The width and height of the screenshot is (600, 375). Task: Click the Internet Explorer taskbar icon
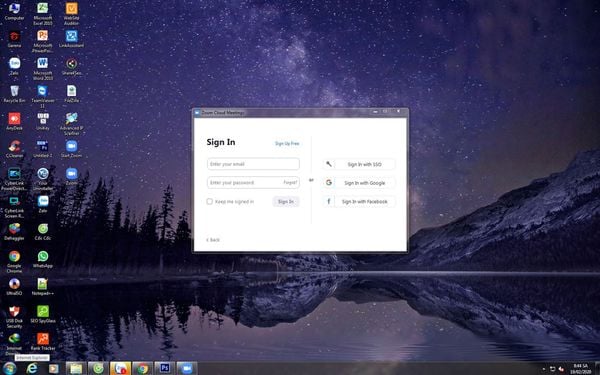click(32, 368)
